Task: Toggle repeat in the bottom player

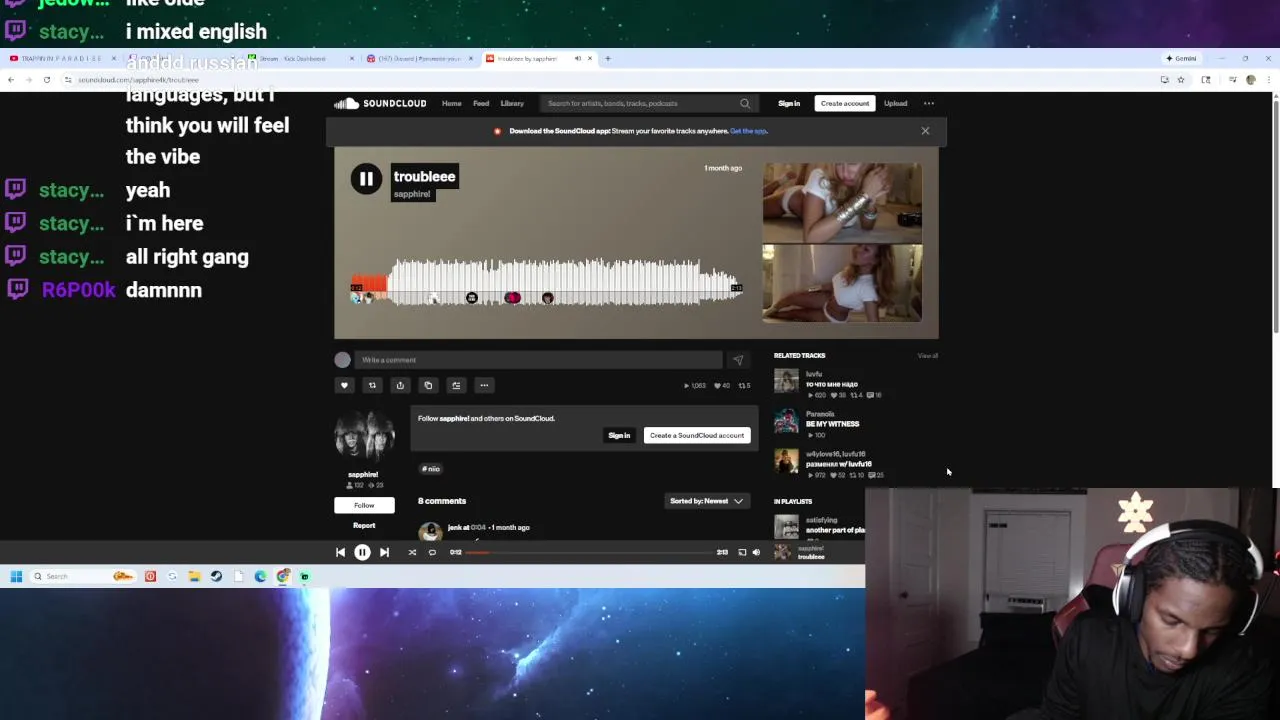Action: pos(432,552)
